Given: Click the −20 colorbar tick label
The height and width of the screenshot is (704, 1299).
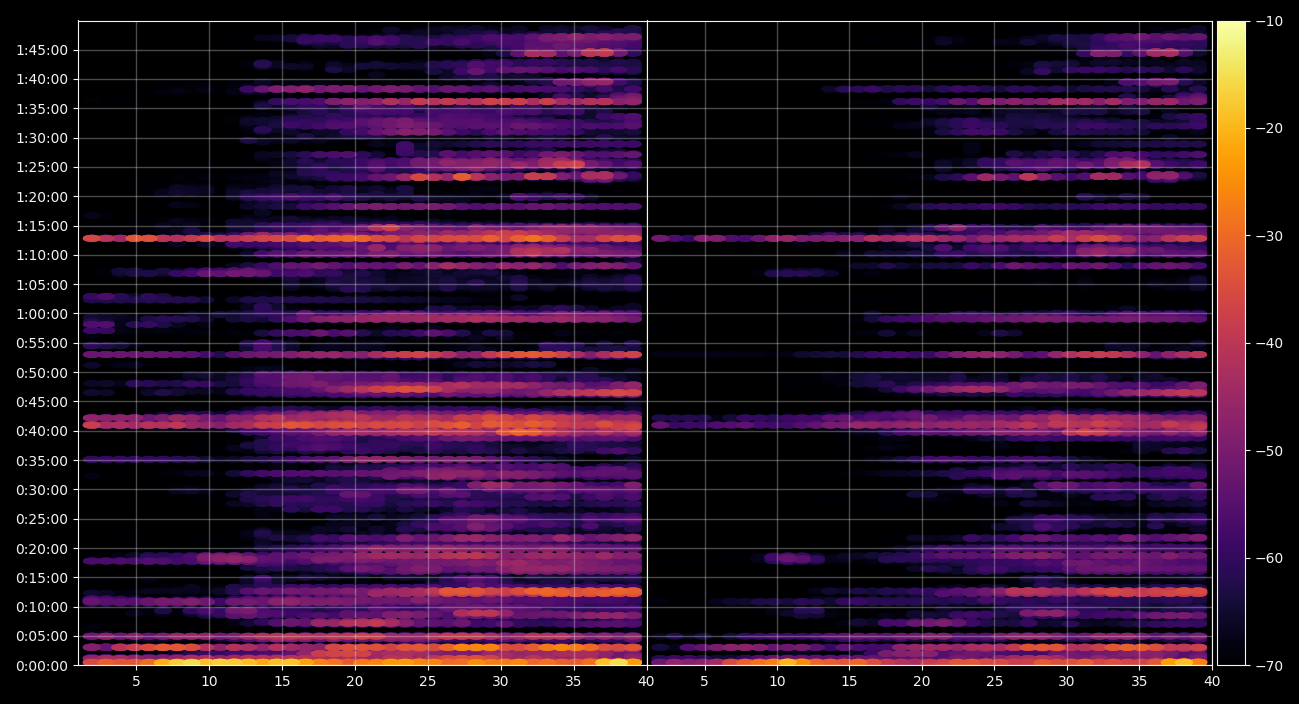Looking at the screenshot, I should point(1269,128).
